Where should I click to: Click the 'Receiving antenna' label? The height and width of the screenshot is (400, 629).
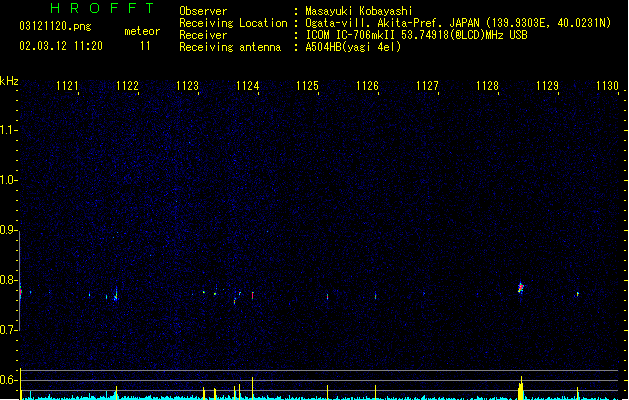tap(230, 47)
